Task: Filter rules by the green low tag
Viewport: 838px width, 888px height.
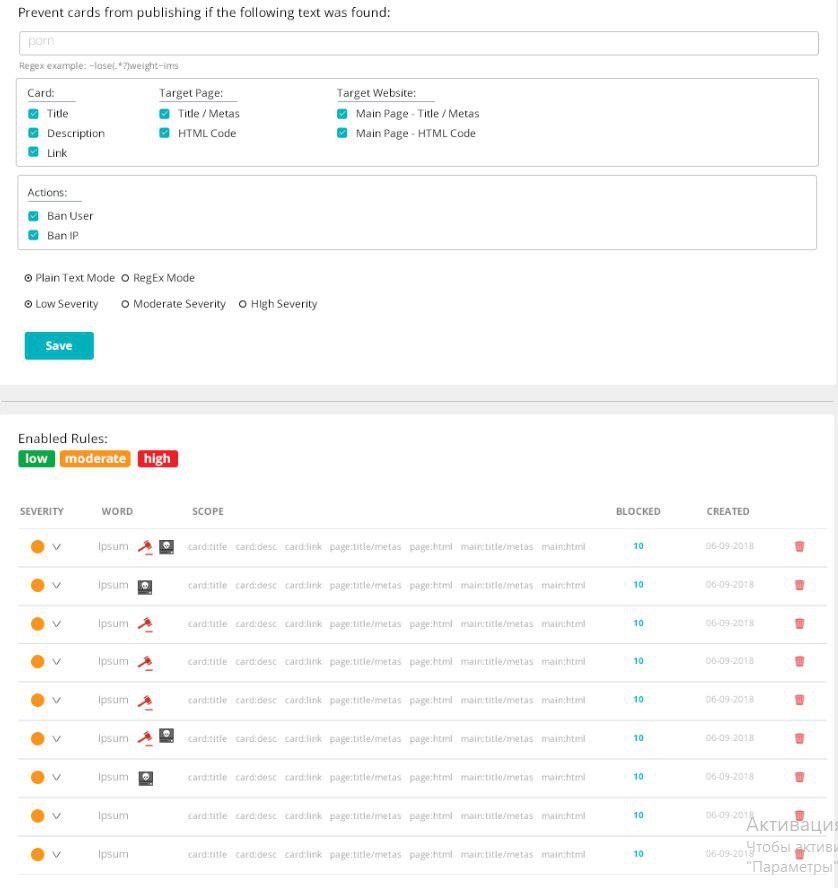Action: (x=36, y=459)
